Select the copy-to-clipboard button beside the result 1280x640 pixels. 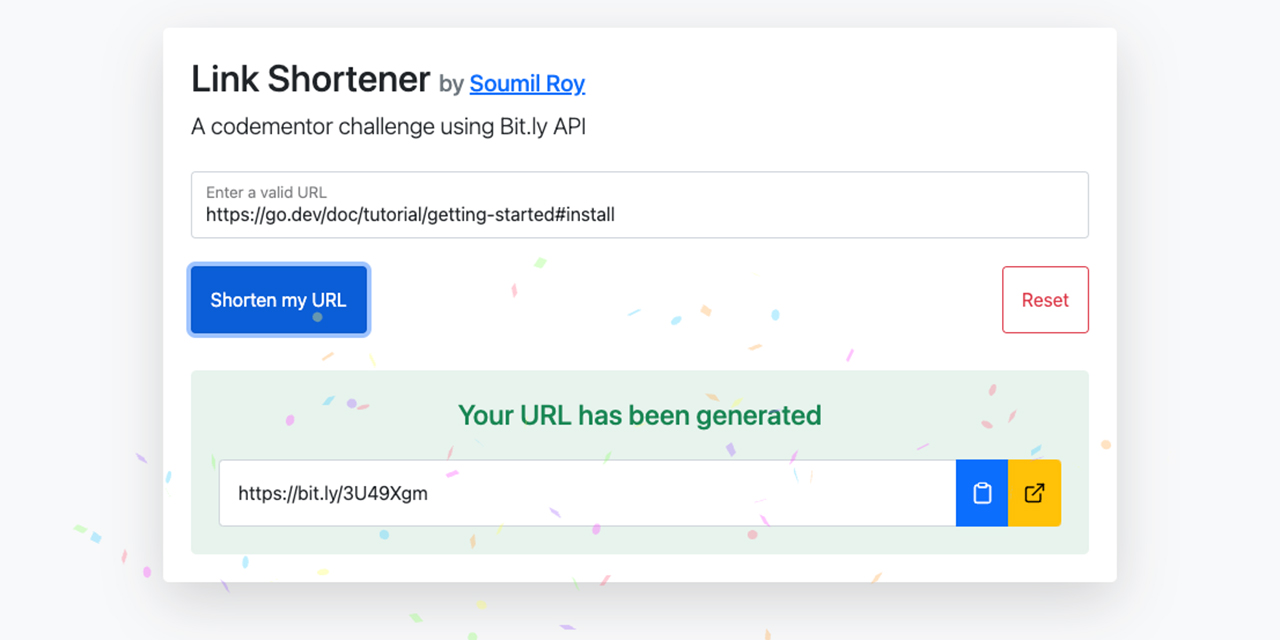pyautogui.click(x=981, y=492)
